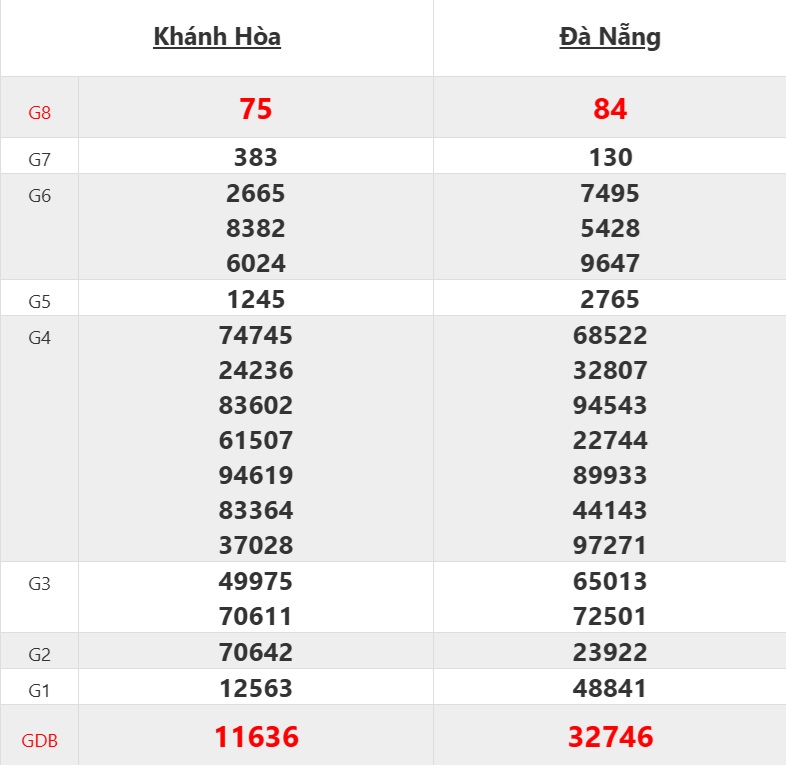Viewport: 786px width, 765px height.
Task: Click Khánh Hòa G4 number 61507
Action: pos(256,441)
